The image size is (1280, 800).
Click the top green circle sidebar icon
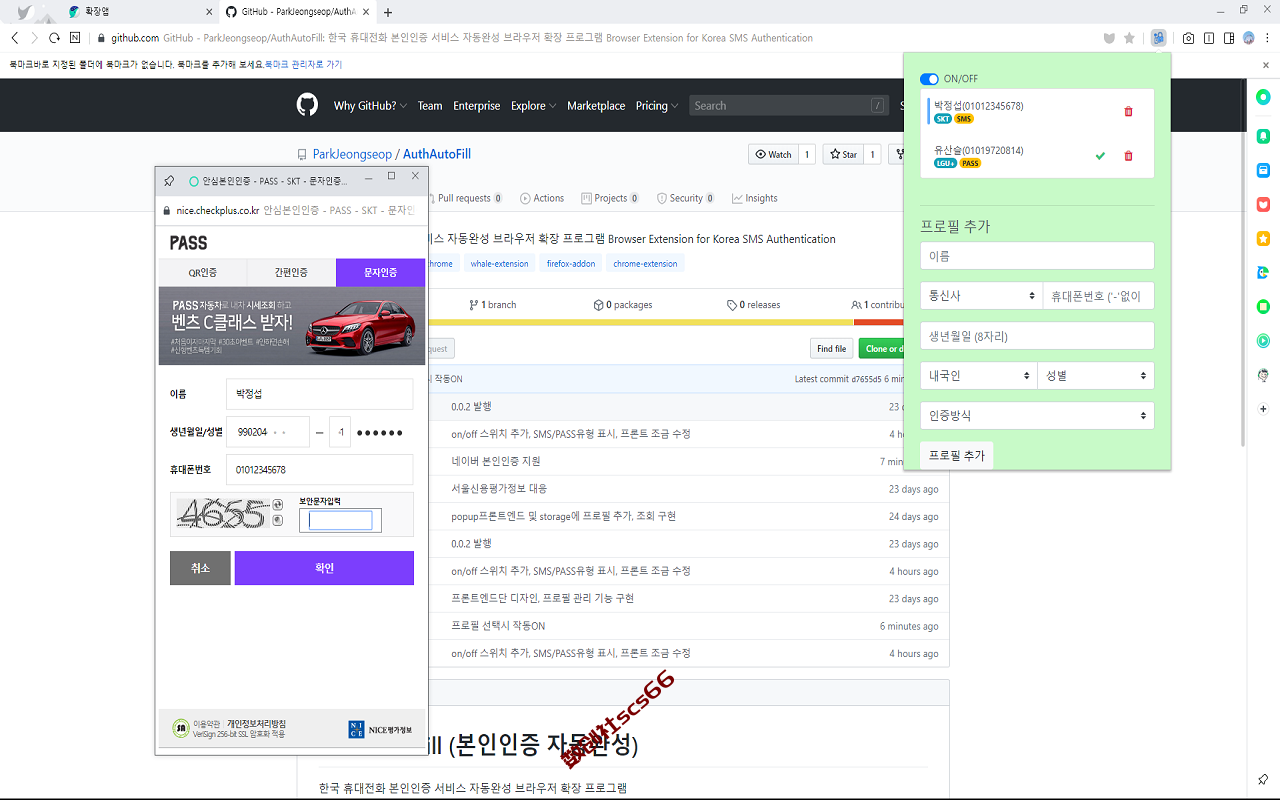[x=1263, y=99]
